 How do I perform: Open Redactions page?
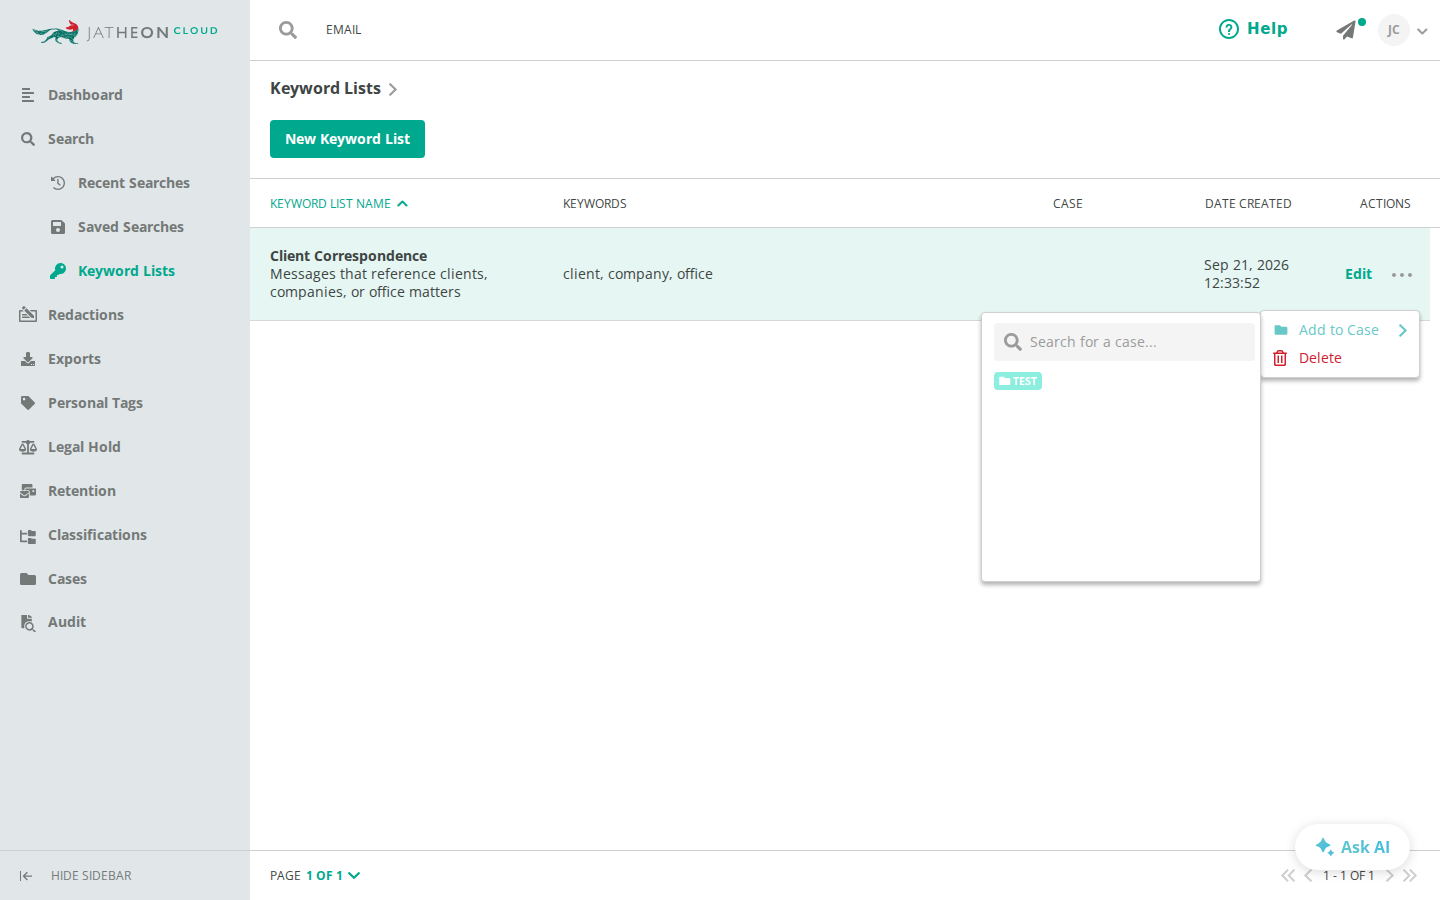click(85, 315)
